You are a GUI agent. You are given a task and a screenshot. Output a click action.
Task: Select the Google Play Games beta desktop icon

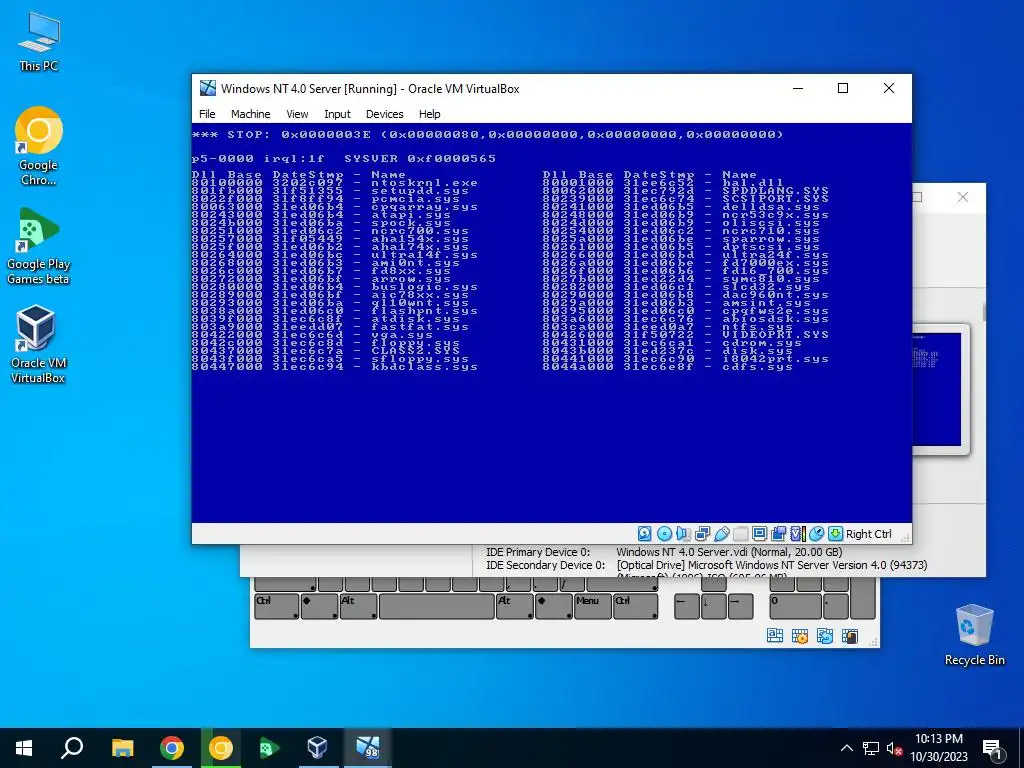click(39, 246)
